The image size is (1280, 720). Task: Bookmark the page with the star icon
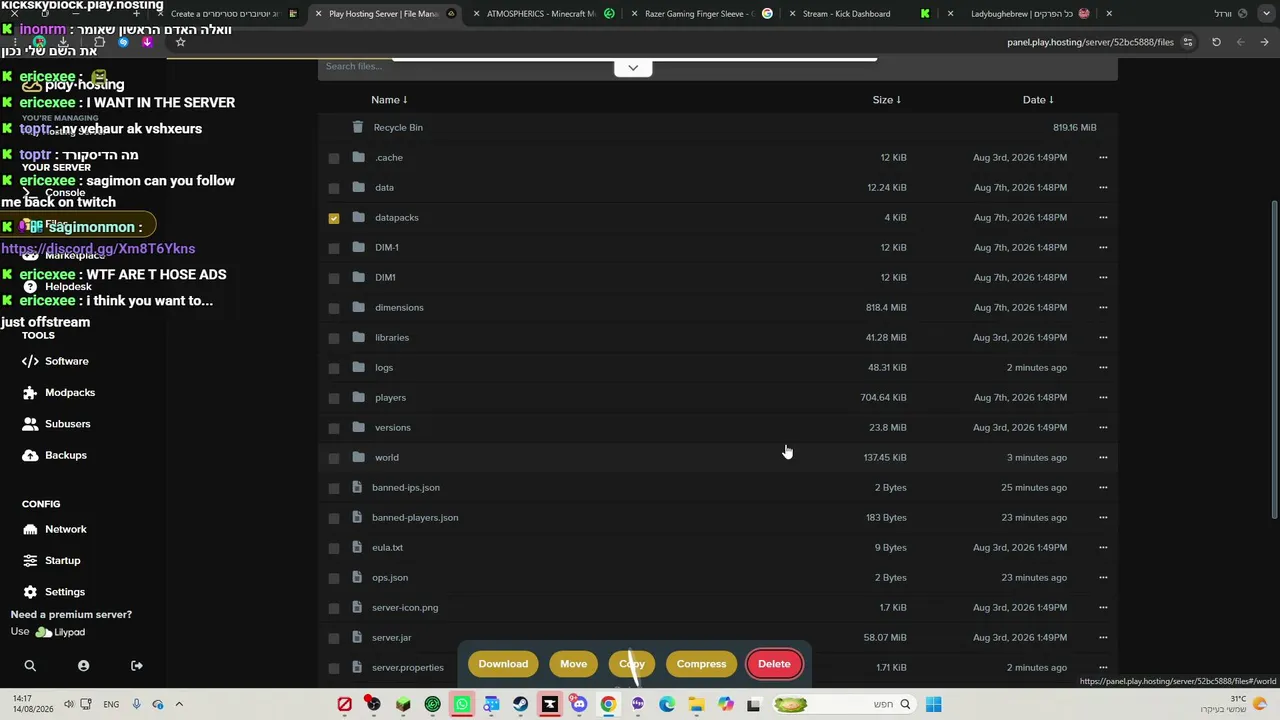(180, 42)
